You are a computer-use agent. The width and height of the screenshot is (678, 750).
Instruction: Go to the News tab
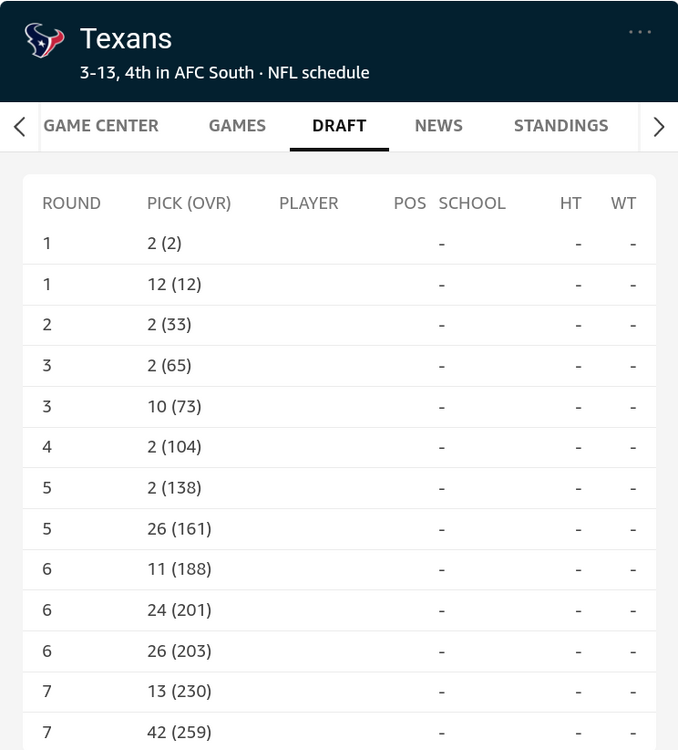pos(438,126)
